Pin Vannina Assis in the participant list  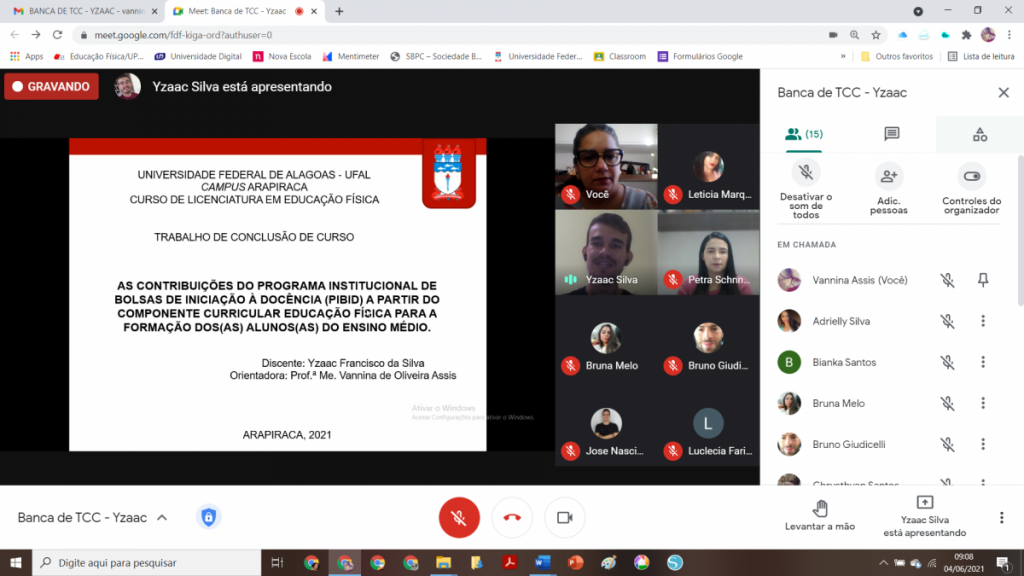(x=983, y=280)
